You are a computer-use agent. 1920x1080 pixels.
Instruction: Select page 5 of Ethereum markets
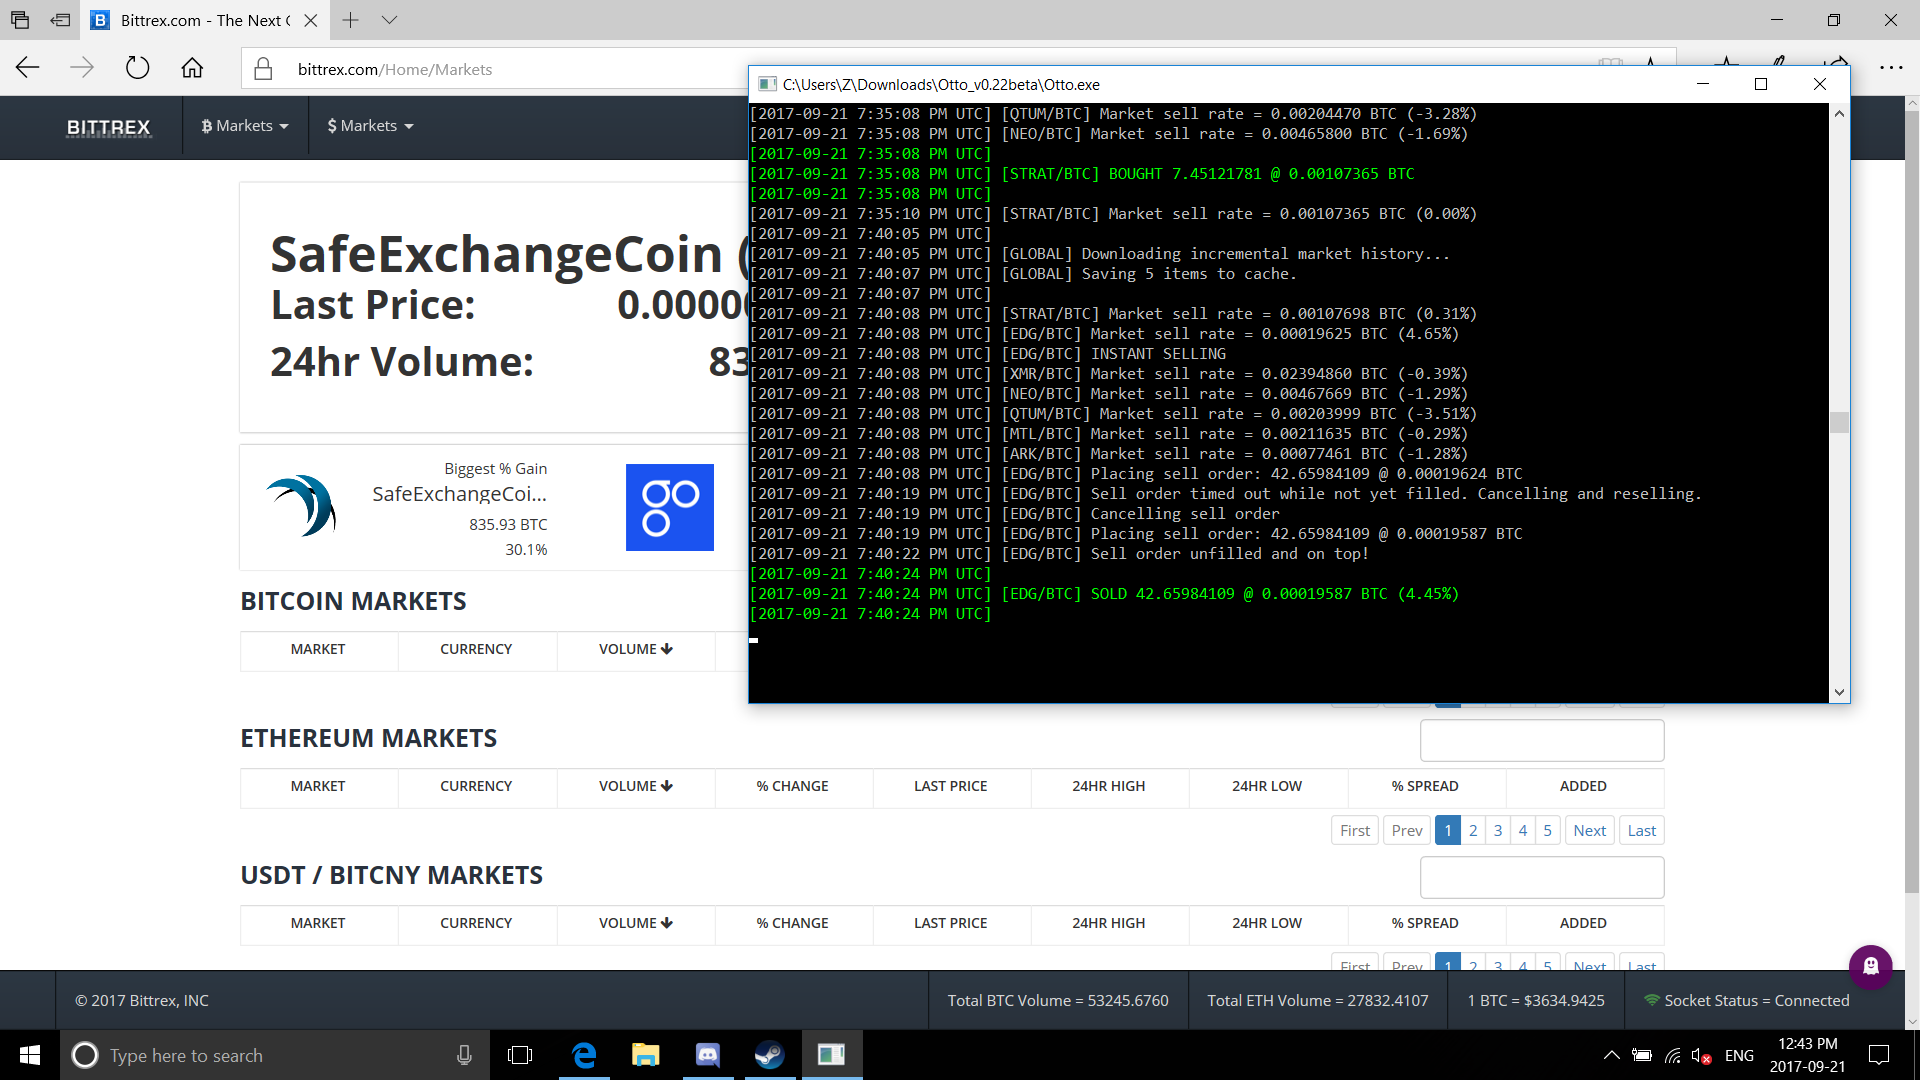click(x=1548, y=830)
